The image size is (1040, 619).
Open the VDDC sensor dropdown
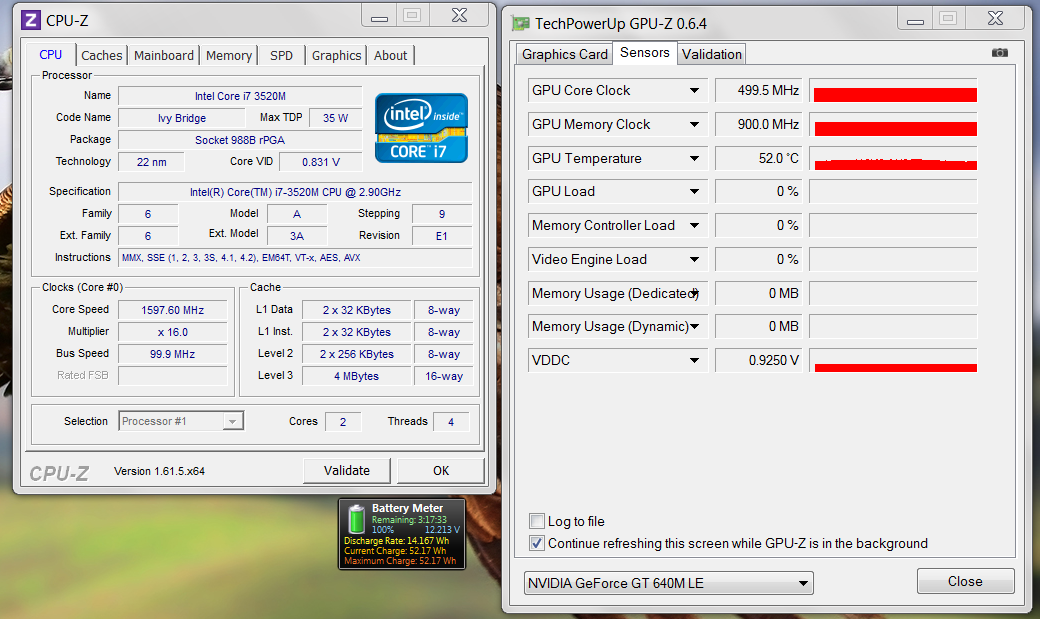click(694, 360)
